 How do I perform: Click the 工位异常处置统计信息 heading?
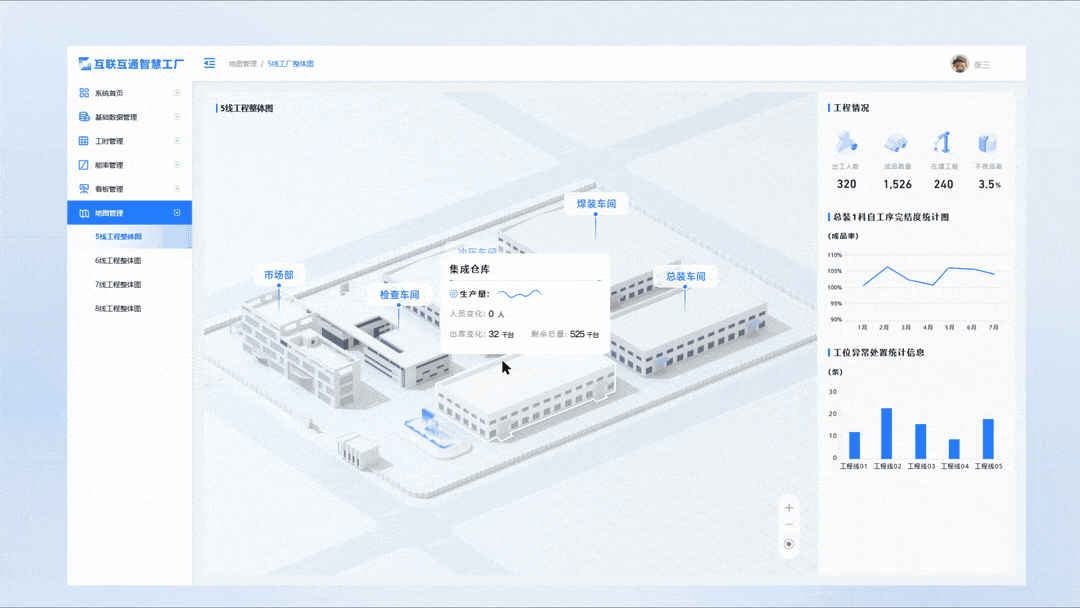[x=879, y=353]
